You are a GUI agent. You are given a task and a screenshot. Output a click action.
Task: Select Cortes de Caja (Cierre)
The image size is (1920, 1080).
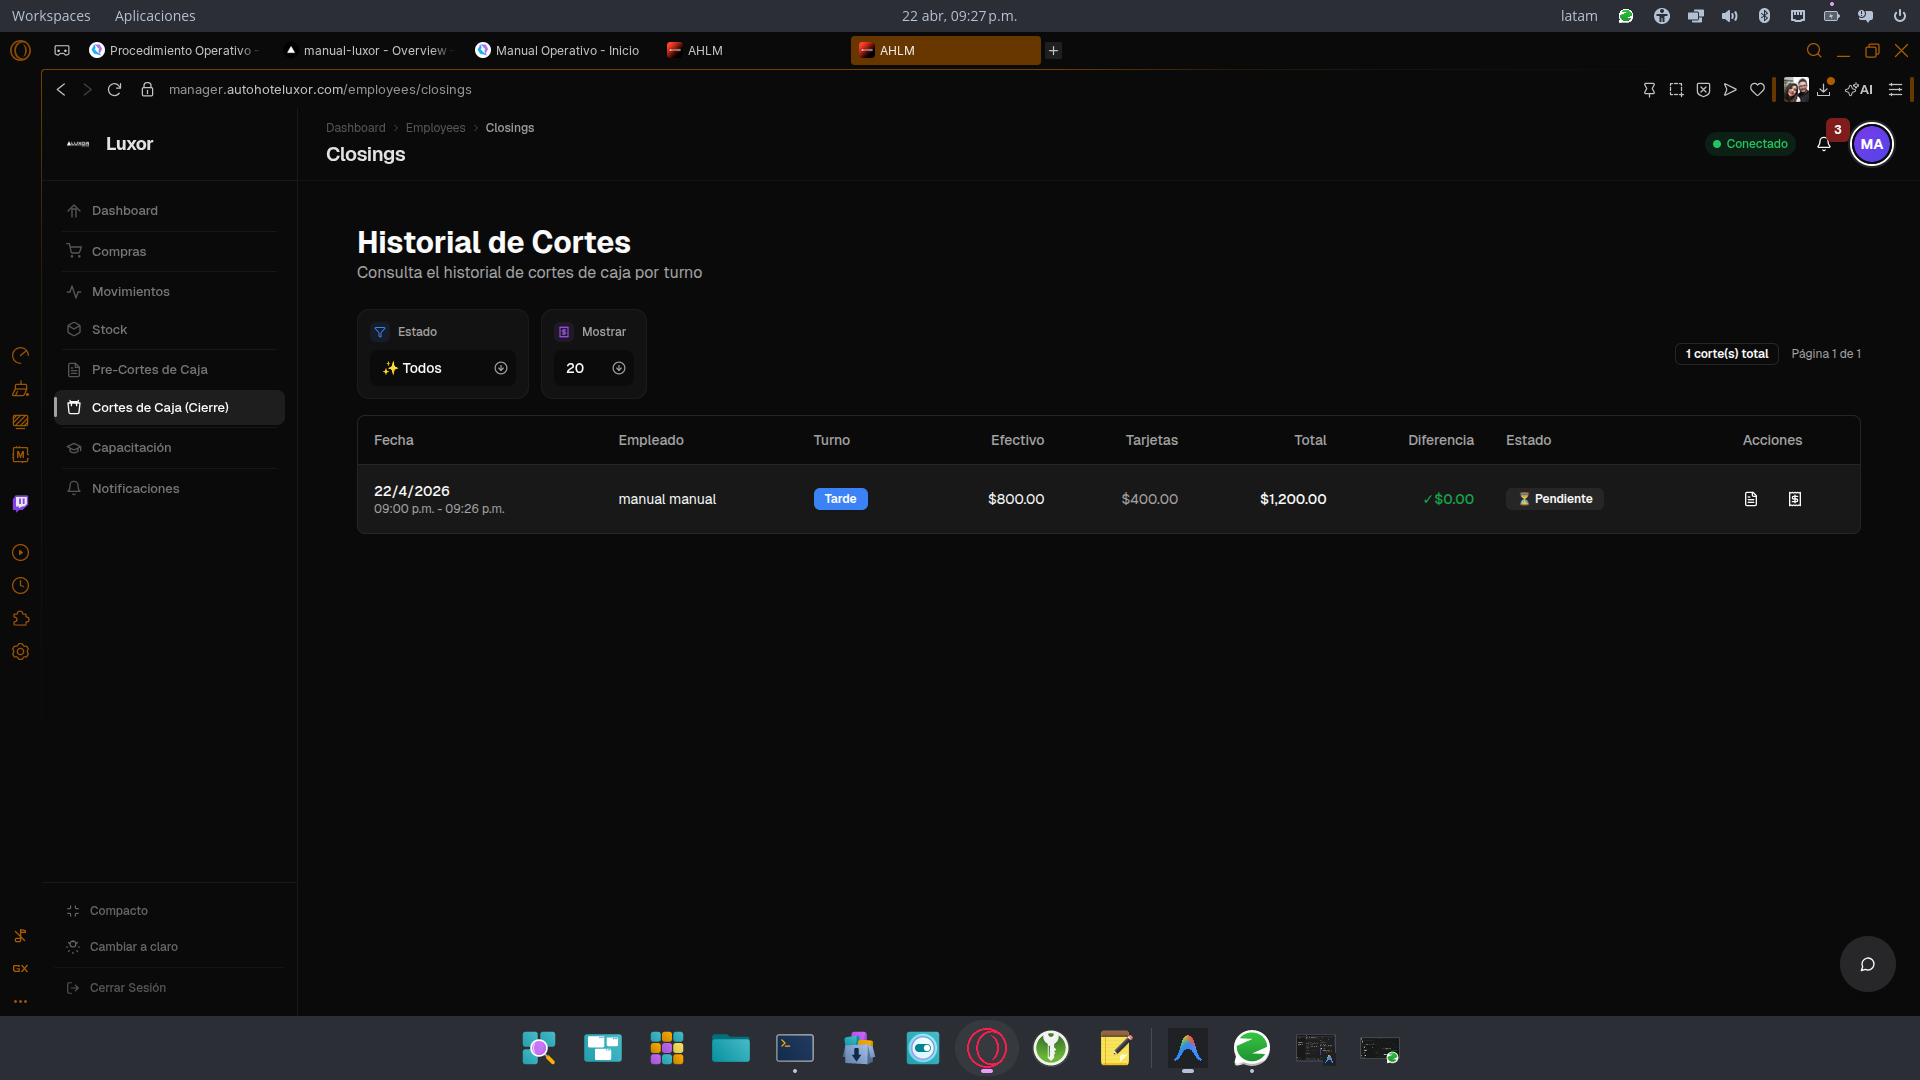click(x=170, y=408)
